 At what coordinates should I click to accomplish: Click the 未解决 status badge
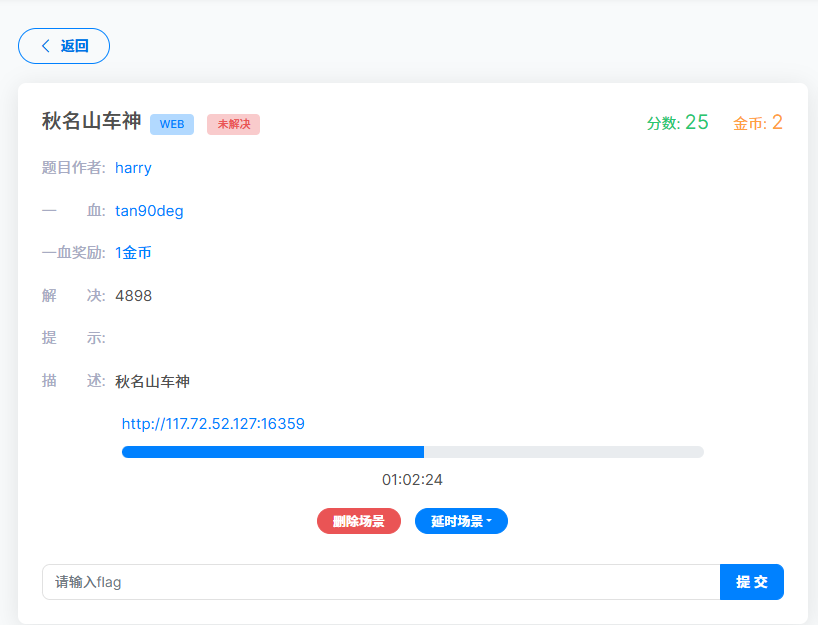[234, 124]
